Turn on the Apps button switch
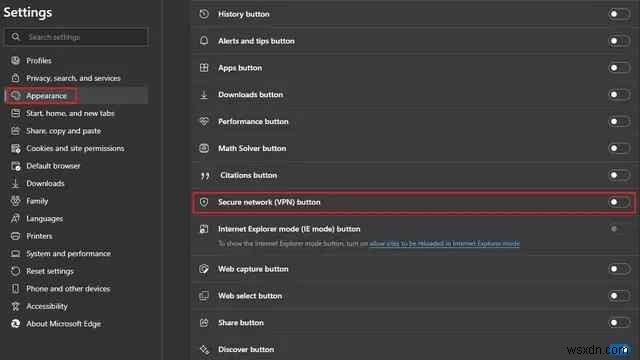This screenshot has height=360, width=640. [x=619, y=68]
